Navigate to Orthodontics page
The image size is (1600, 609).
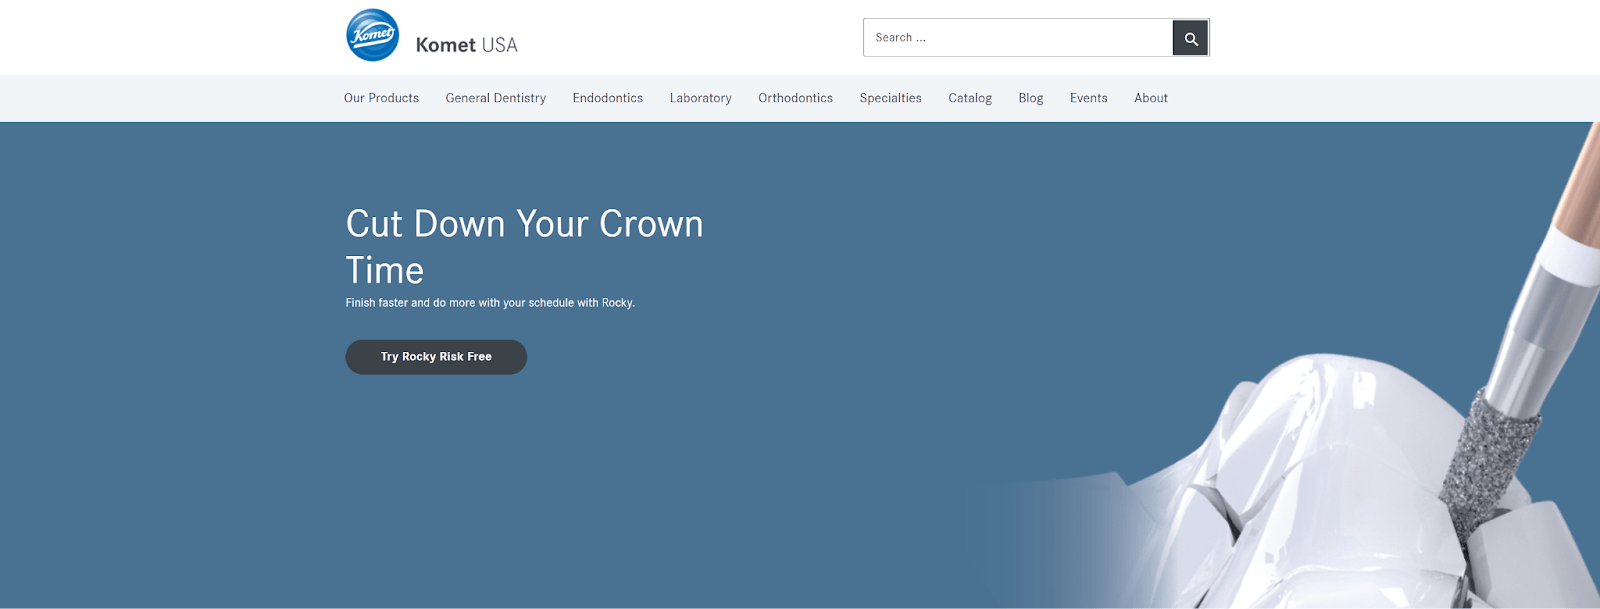795,98
